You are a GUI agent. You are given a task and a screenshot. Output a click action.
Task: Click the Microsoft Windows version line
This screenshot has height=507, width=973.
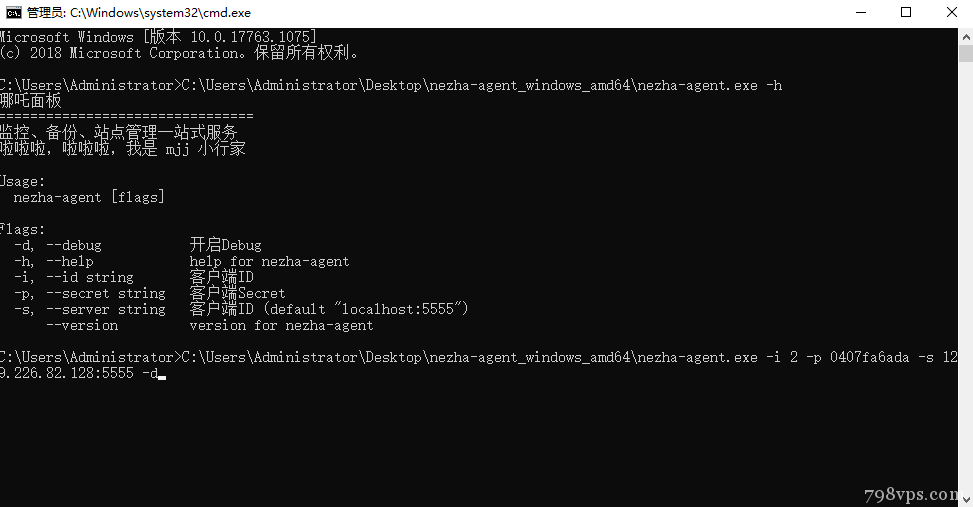tap(158, 37)
